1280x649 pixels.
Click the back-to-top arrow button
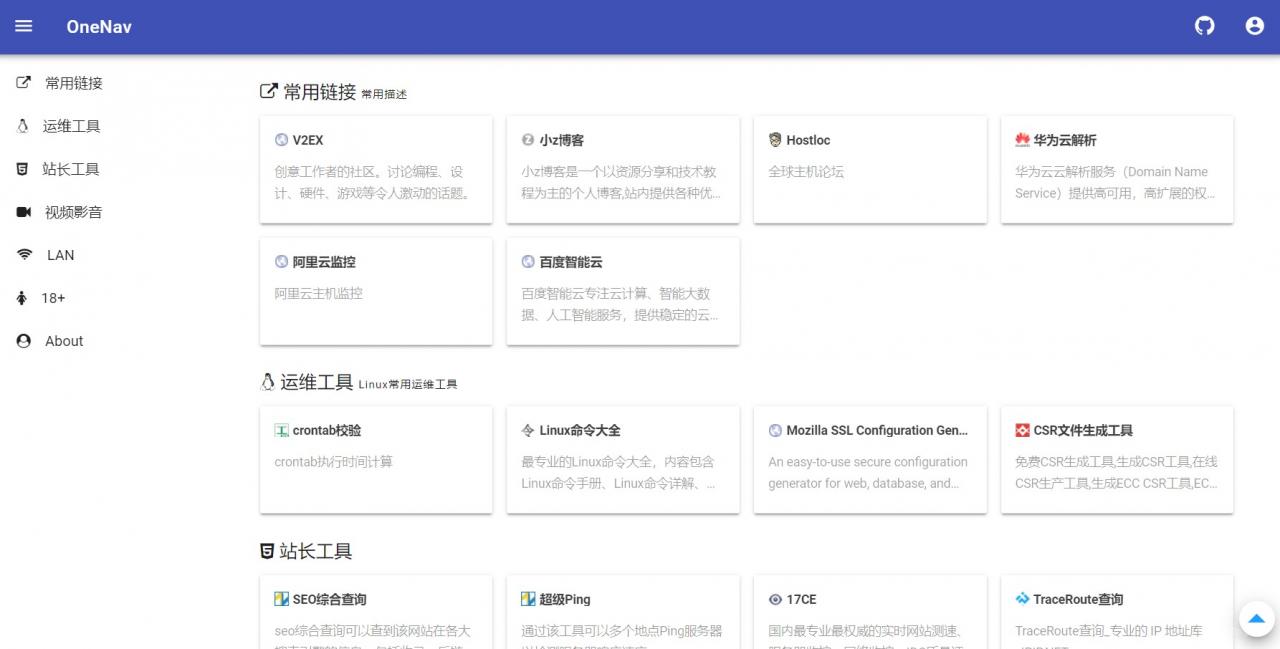(1257, 619)
